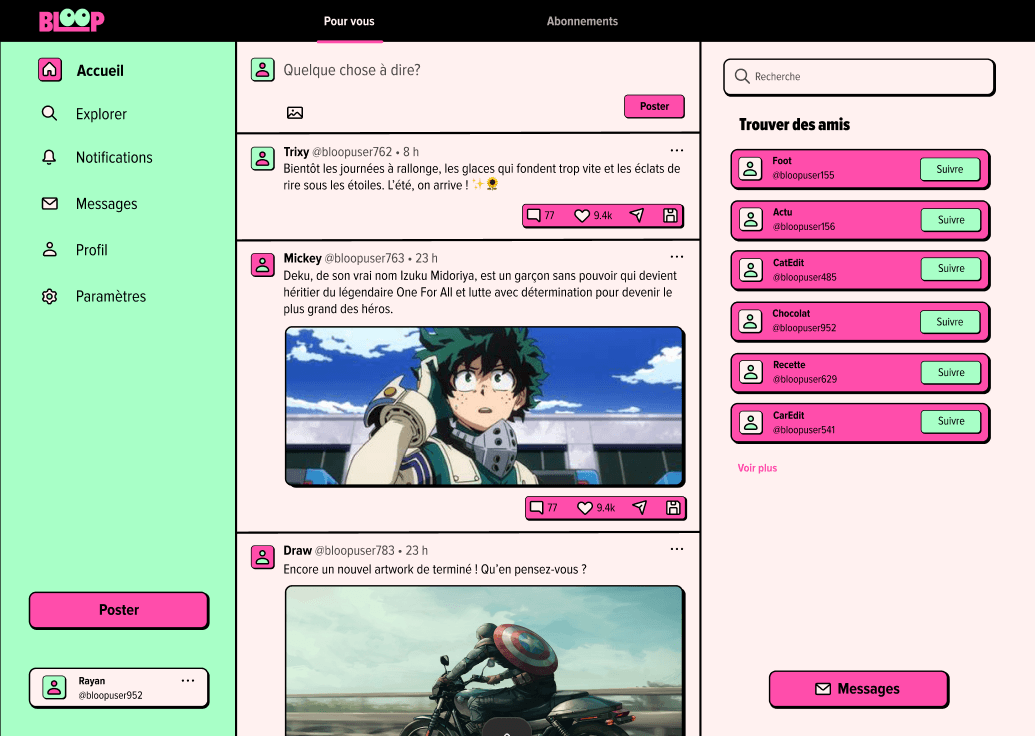Save Trixy's post using the save icon
This screenshot has height=736, width=1035.
pyautogui.click(x=670, y=215)
